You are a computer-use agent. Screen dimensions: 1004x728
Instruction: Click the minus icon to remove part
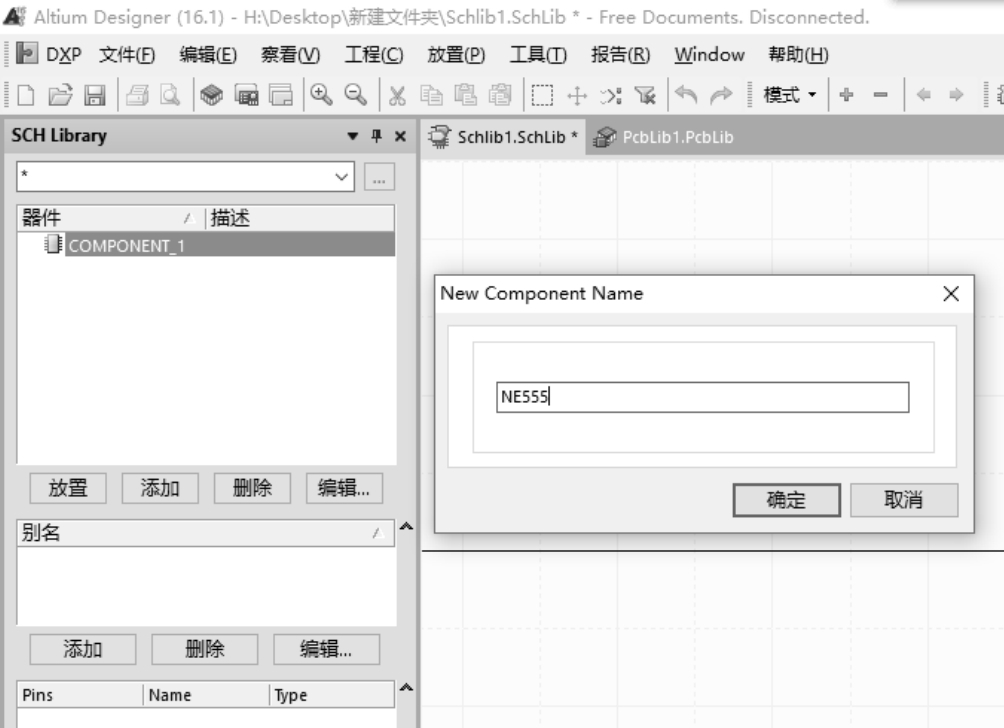coord(880,95)
